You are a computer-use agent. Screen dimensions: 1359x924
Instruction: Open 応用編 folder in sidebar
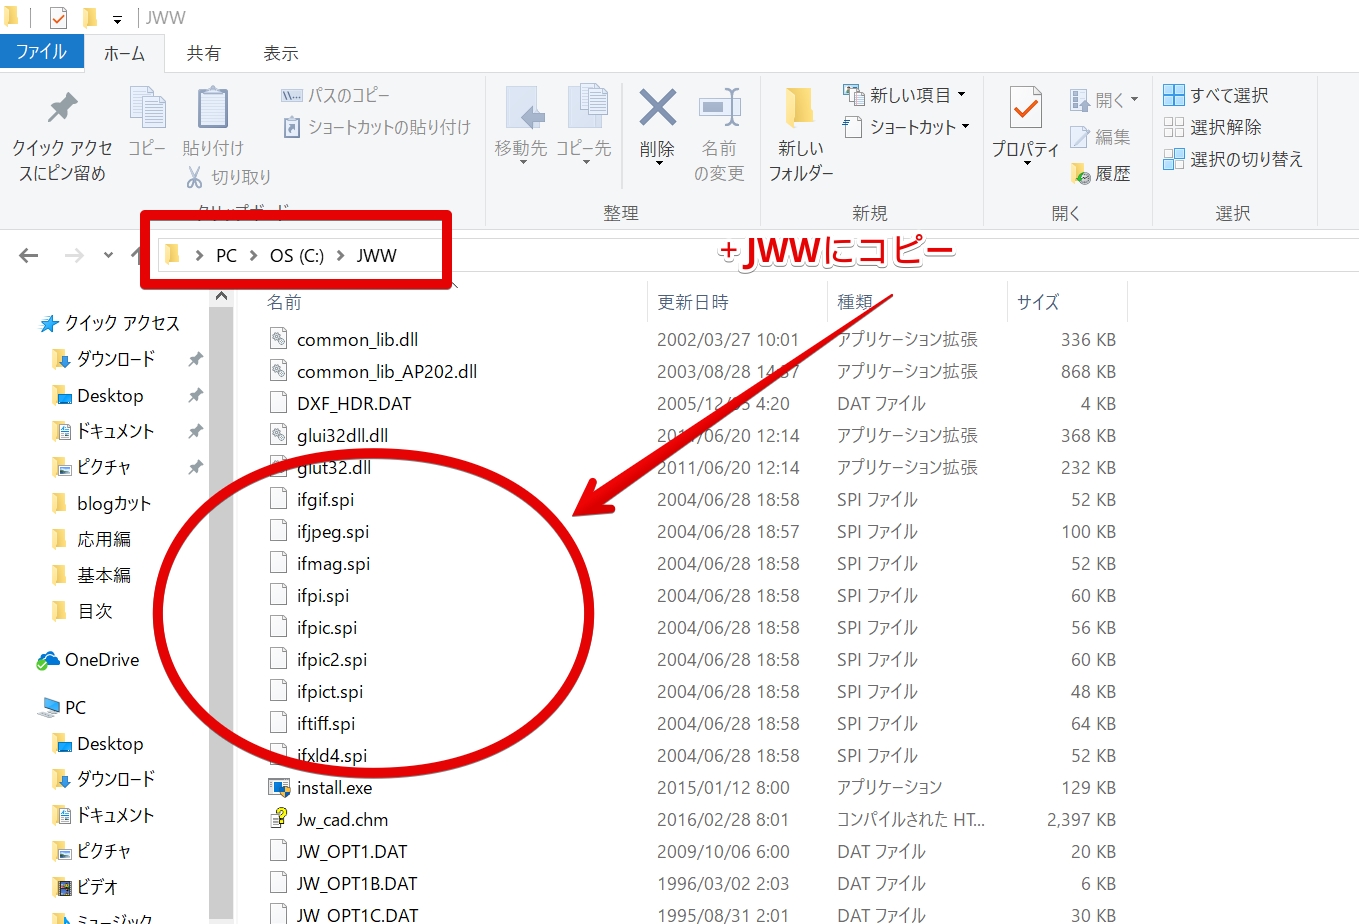point(92,539)
